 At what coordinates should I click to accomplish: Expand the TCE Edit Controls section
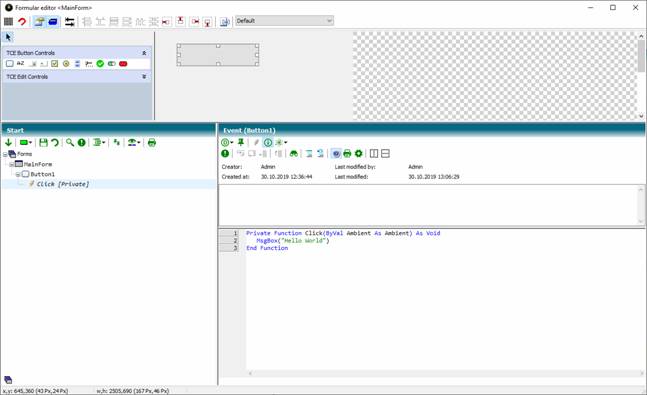click(x=144, y=77)
